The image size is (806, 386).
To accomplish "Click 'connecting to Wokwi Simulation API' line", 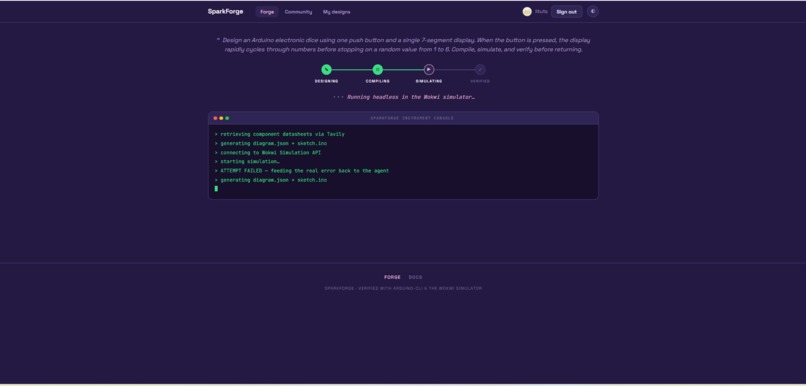I will pyautogui.click(x=268, y=153).
